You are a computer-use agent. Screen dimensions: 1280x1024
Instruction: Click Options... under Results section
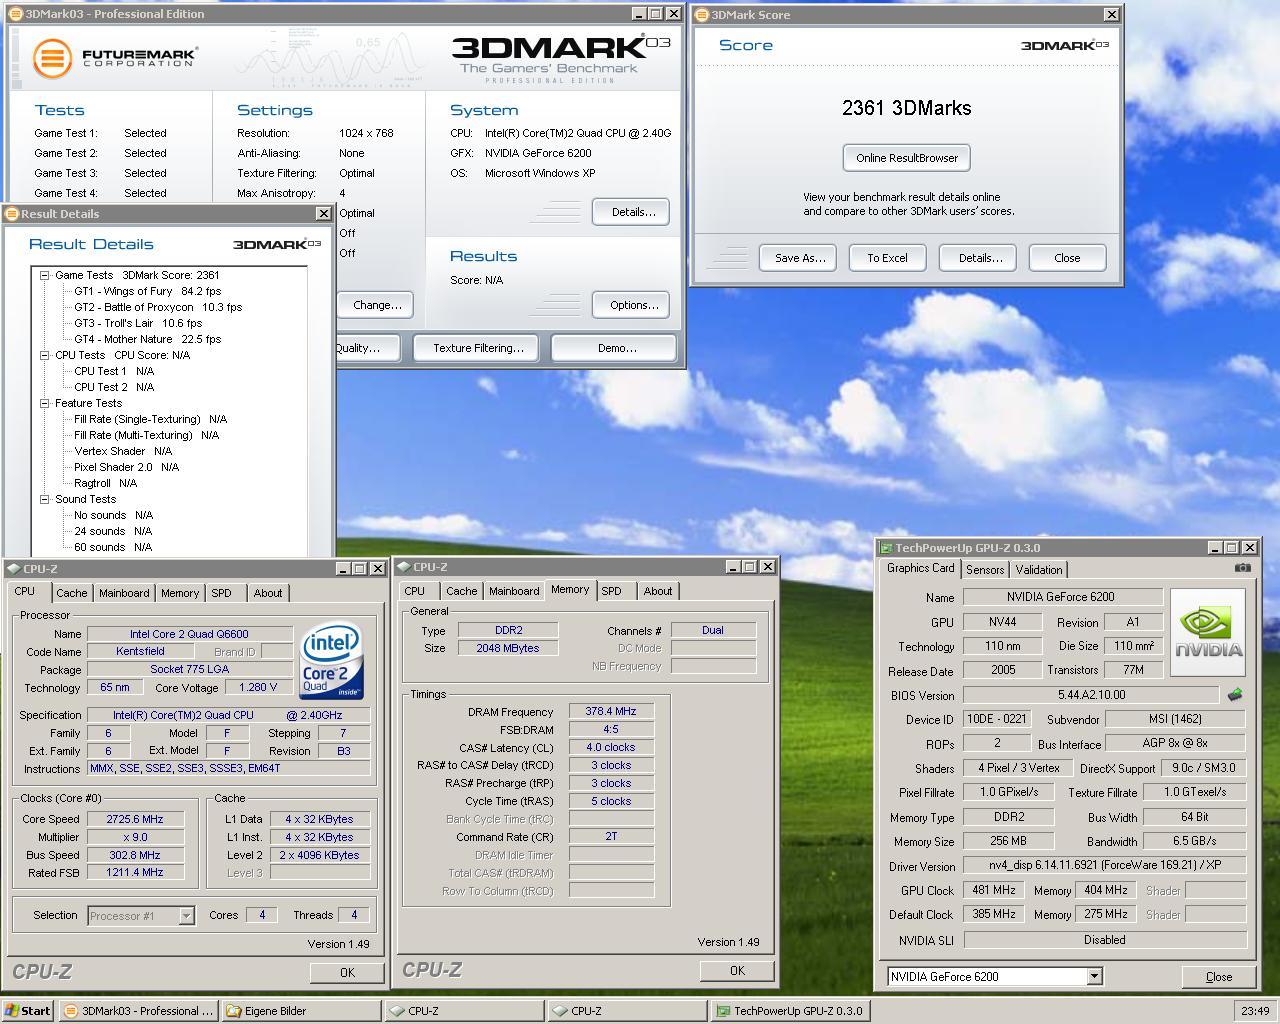click(633, 305)
